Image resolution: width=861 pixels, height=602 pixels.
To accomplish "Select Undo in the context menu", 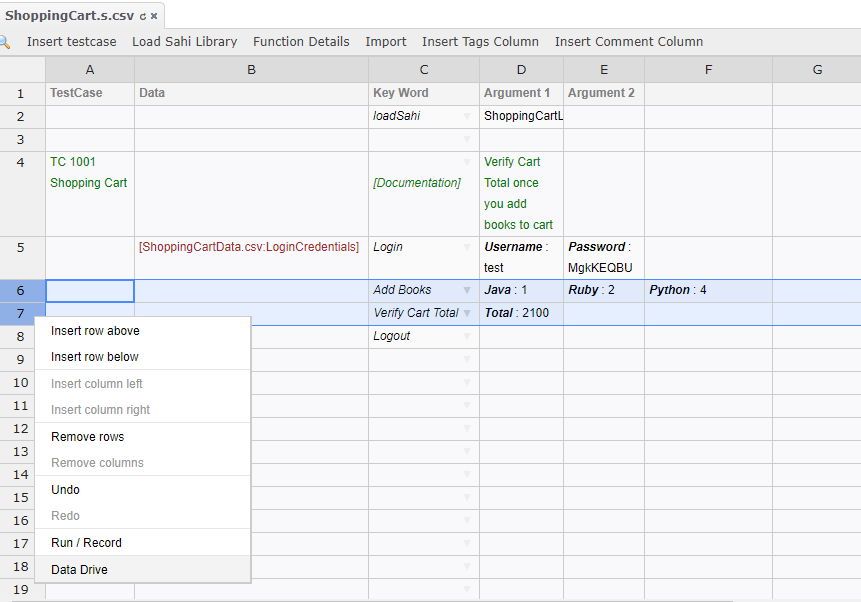I will coord(65,490).
